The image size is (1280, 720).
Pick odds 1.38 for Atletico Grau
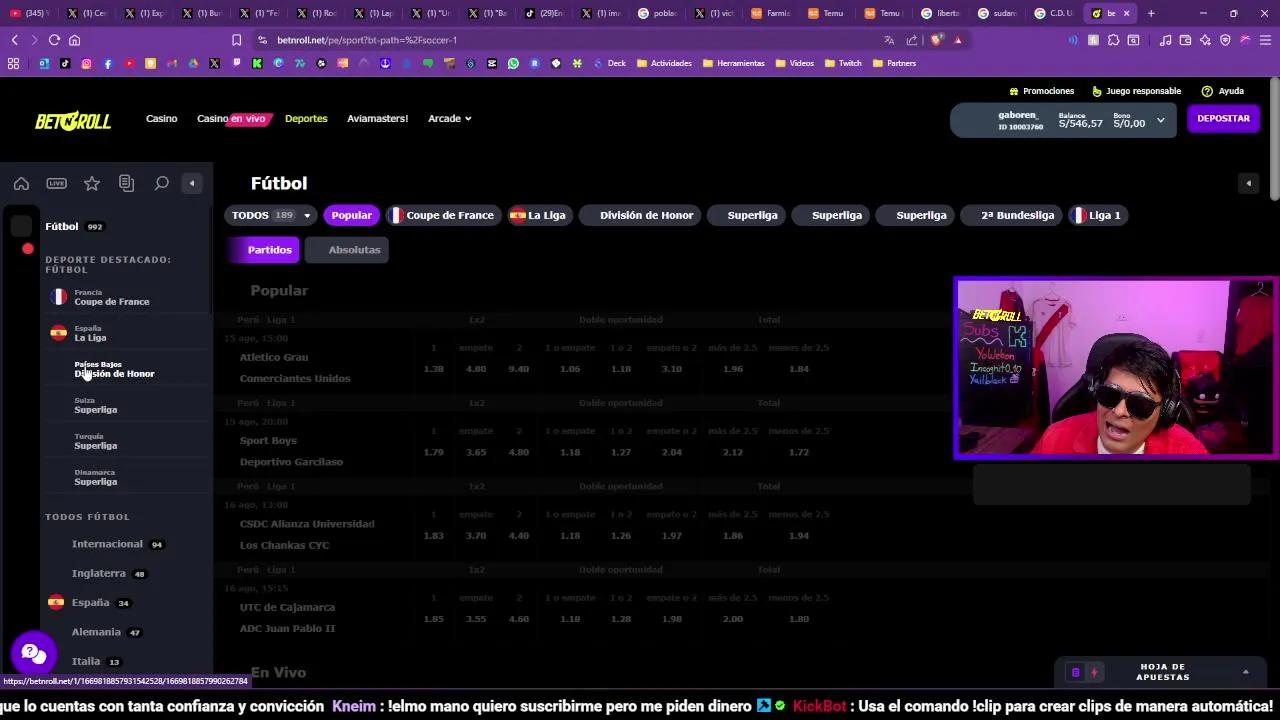coord(433,369)
